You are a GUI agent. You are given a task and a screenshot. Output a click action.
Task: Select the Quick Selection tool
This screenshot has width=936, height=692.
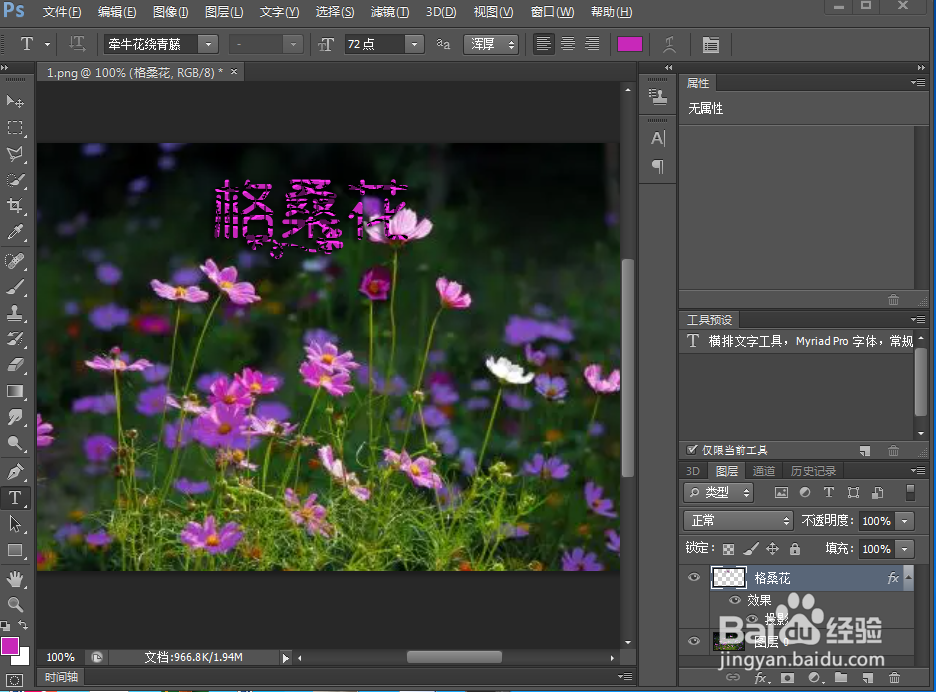pos(15,180)
